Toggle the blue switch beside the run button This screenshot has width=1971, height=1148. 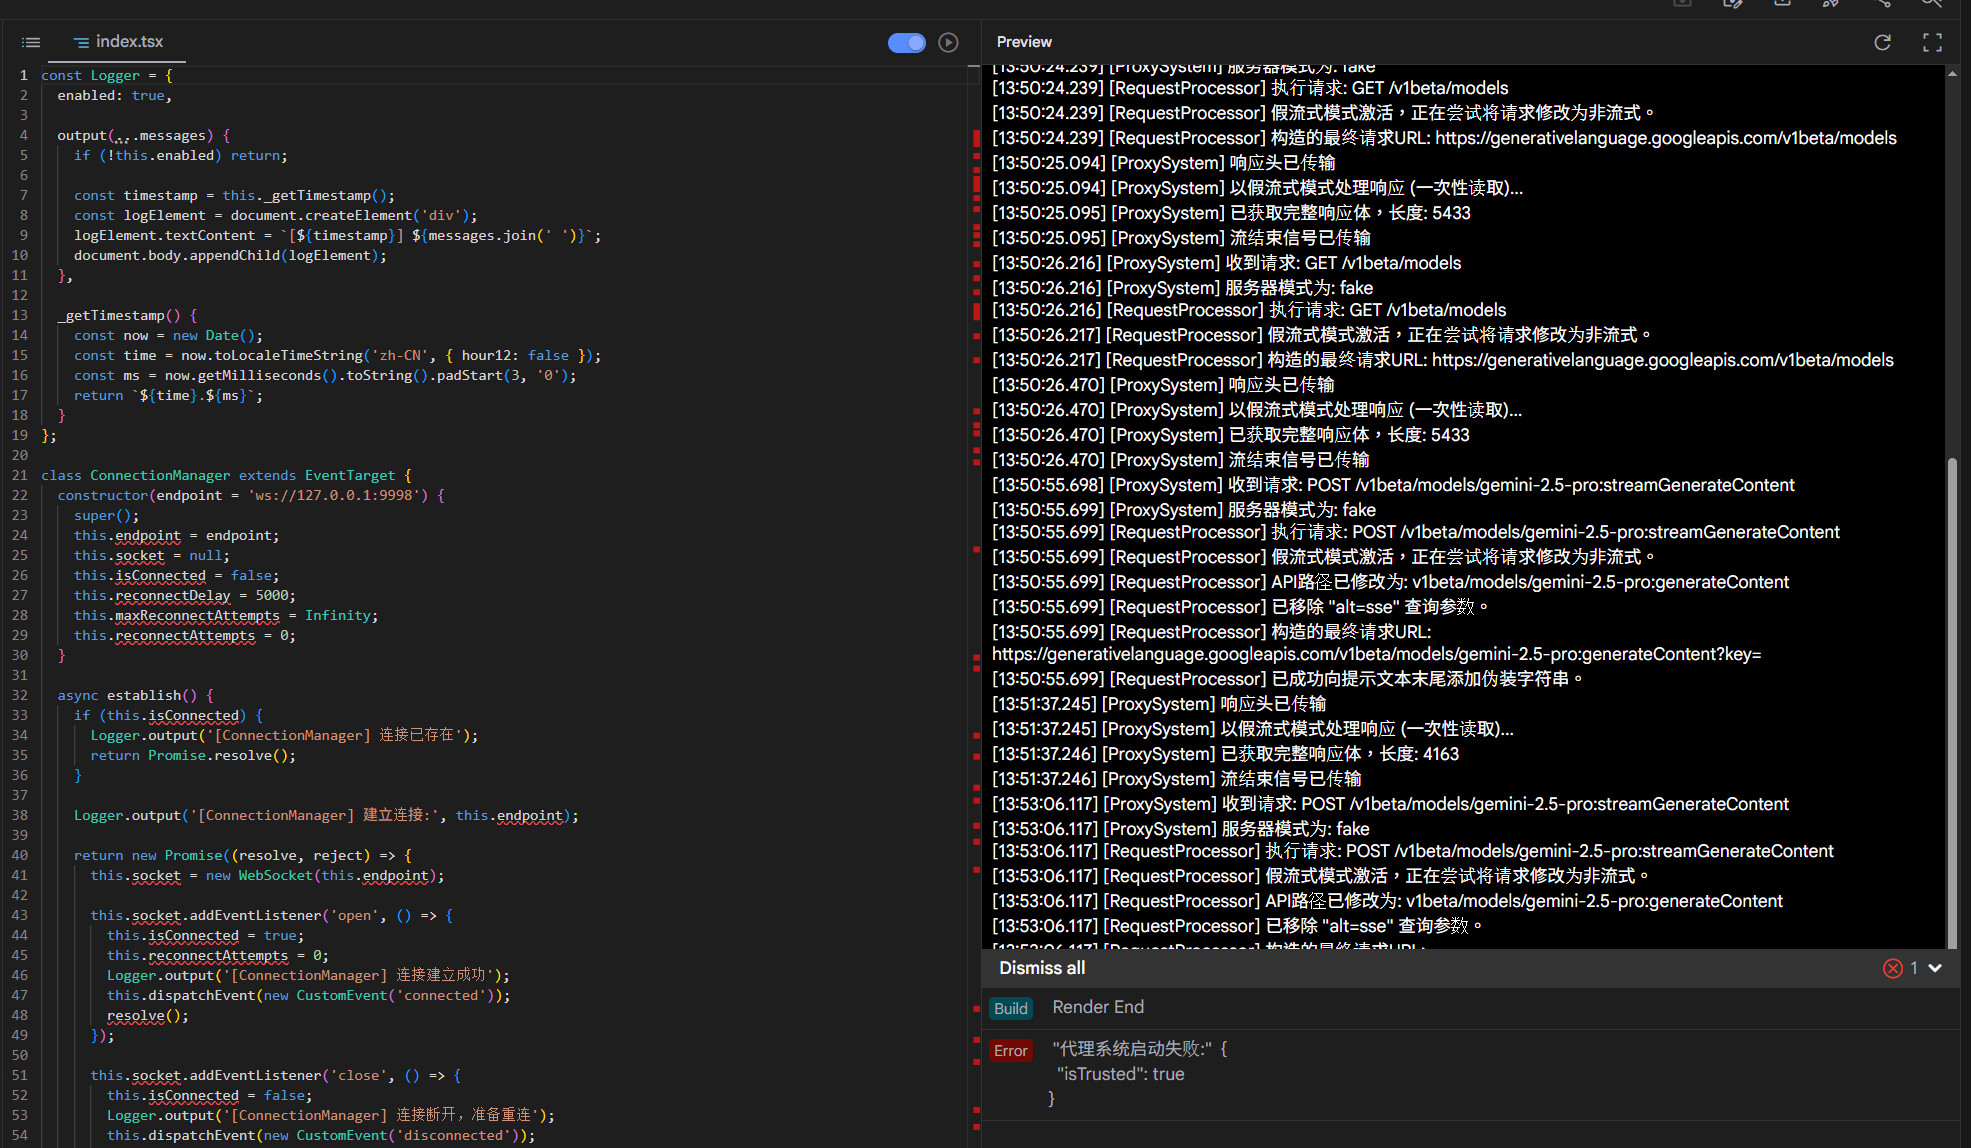tap(906, 42)
